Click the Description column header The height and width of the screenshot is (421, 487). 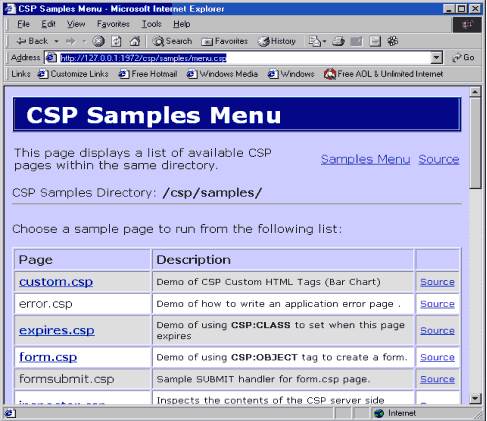point(283,260)
